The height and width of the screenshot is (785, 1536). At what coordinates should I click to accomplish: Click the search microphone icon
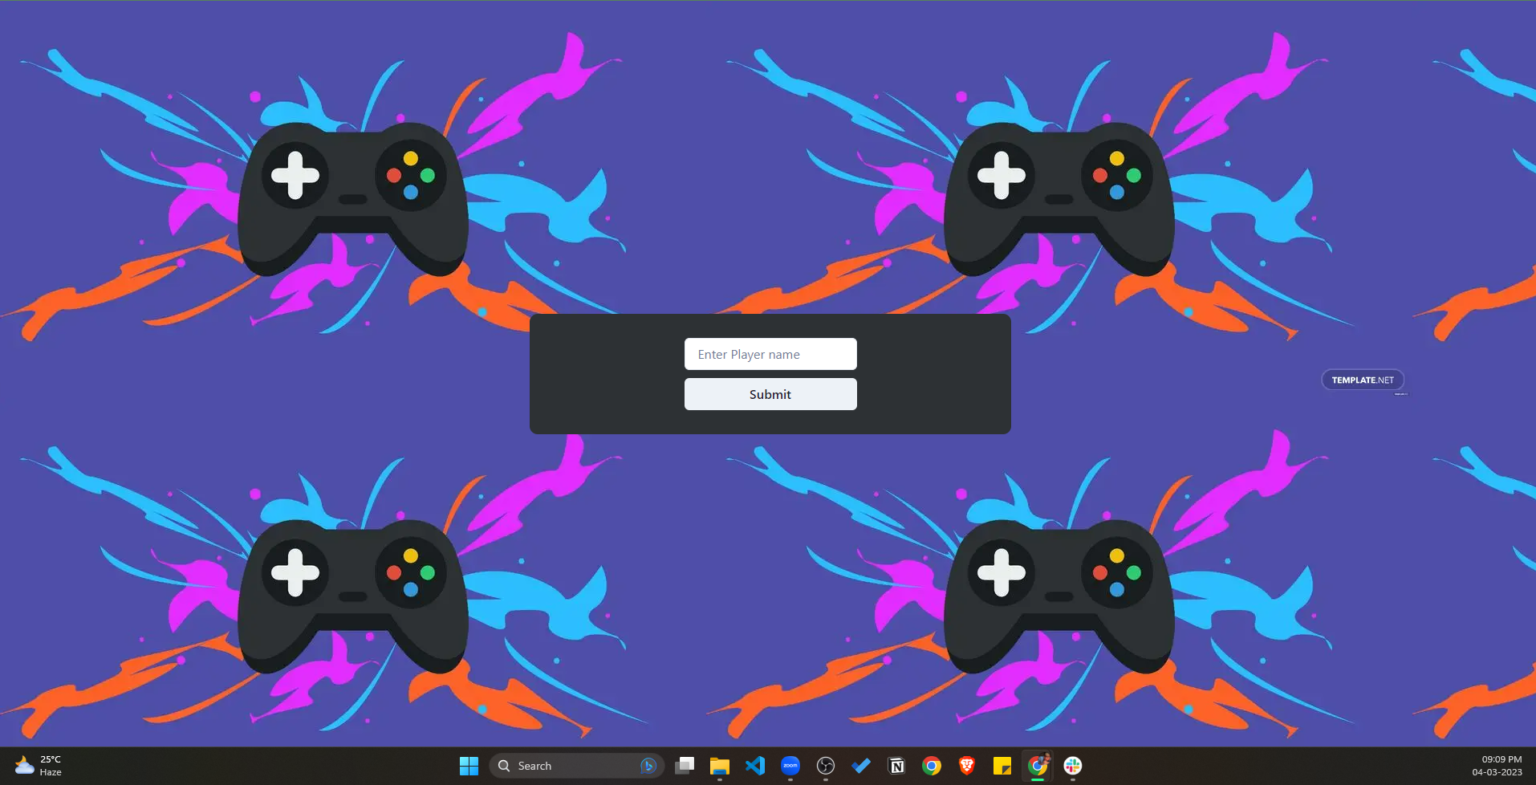coord(648,765)
